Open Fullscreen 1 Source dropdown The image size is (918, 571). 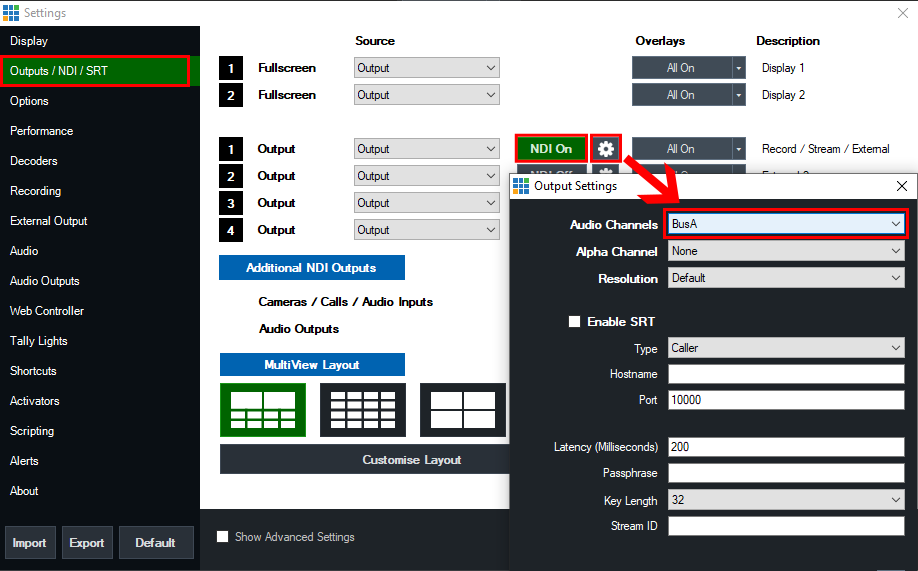[426, 68]
